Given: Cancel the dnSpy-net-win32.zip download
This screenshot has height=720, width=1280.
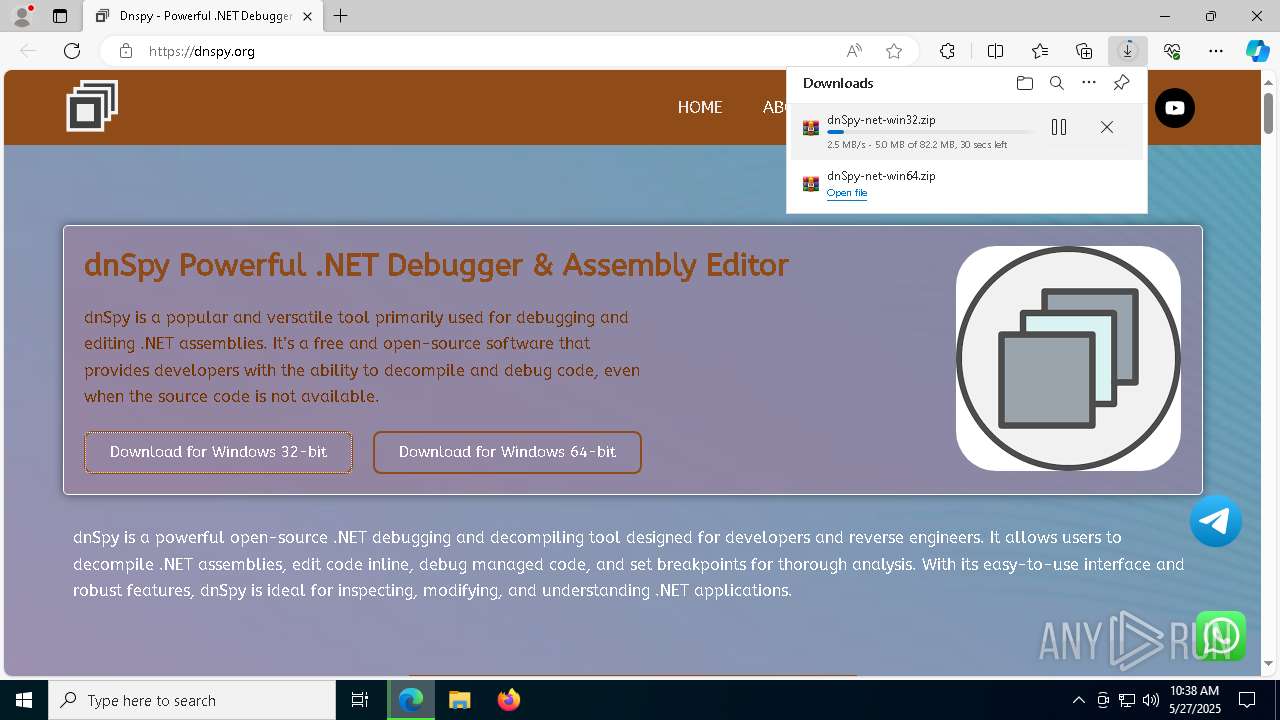Looking at the screenshot, I should (1107, 127).
